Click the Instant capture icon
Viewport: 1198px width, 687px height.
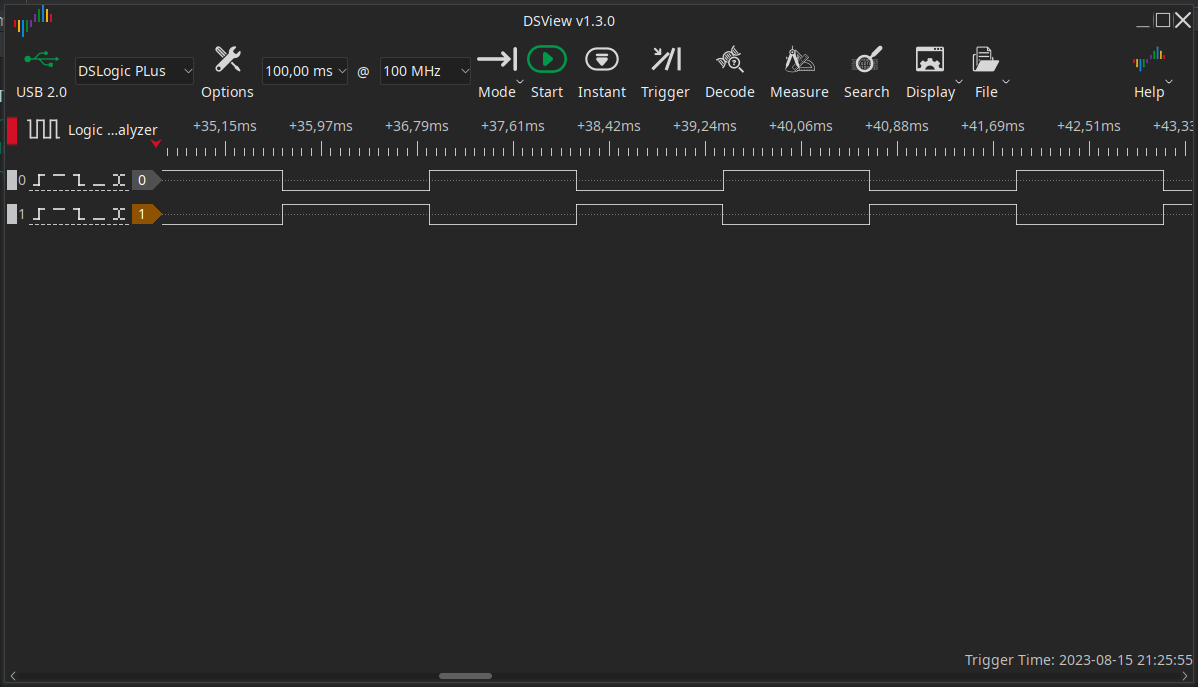(x=601, y=59)
